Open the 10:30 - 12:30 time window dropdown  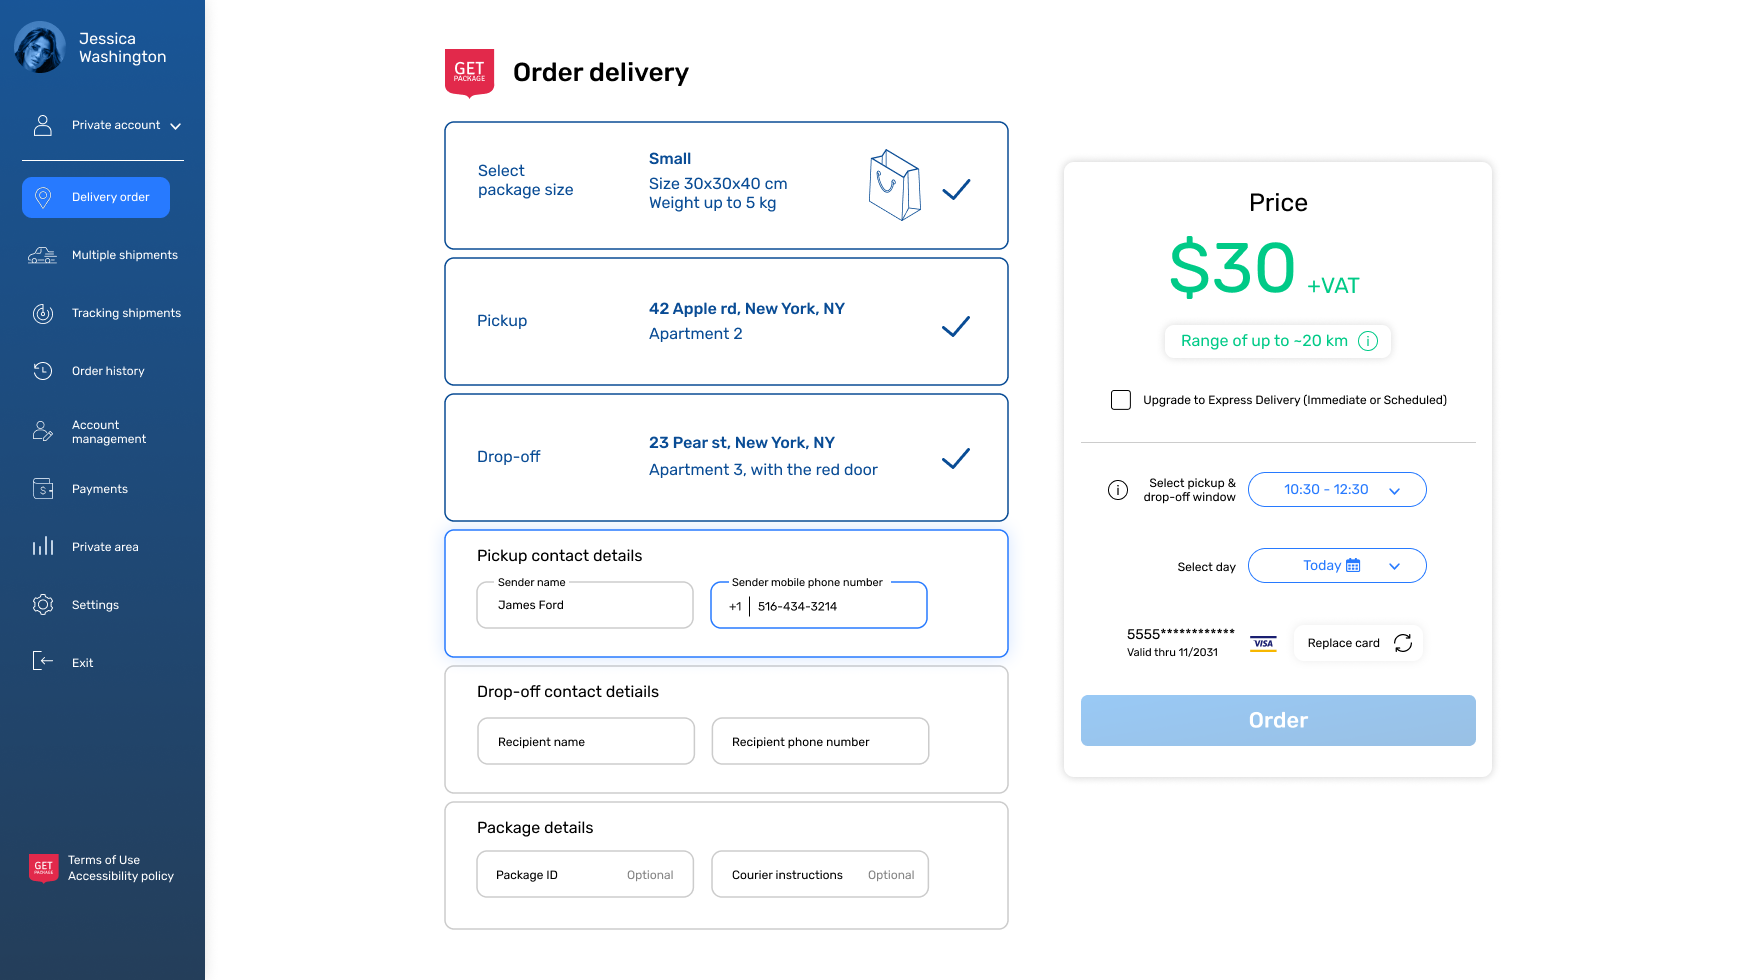1337,490
